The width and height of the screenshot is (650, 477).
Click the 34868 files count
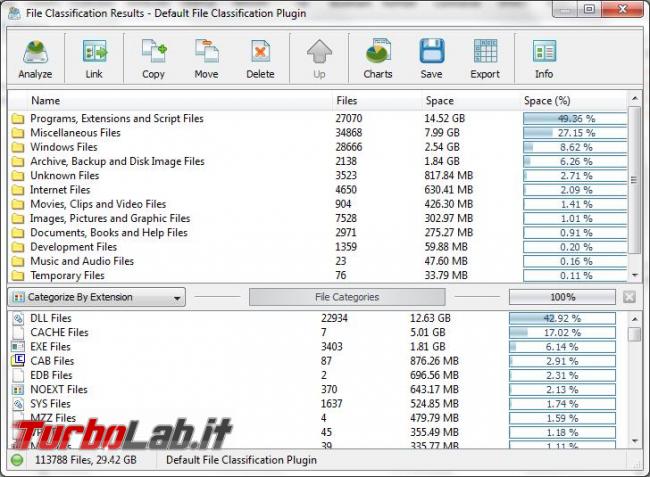pyautogui.click(x=349, y=133)
